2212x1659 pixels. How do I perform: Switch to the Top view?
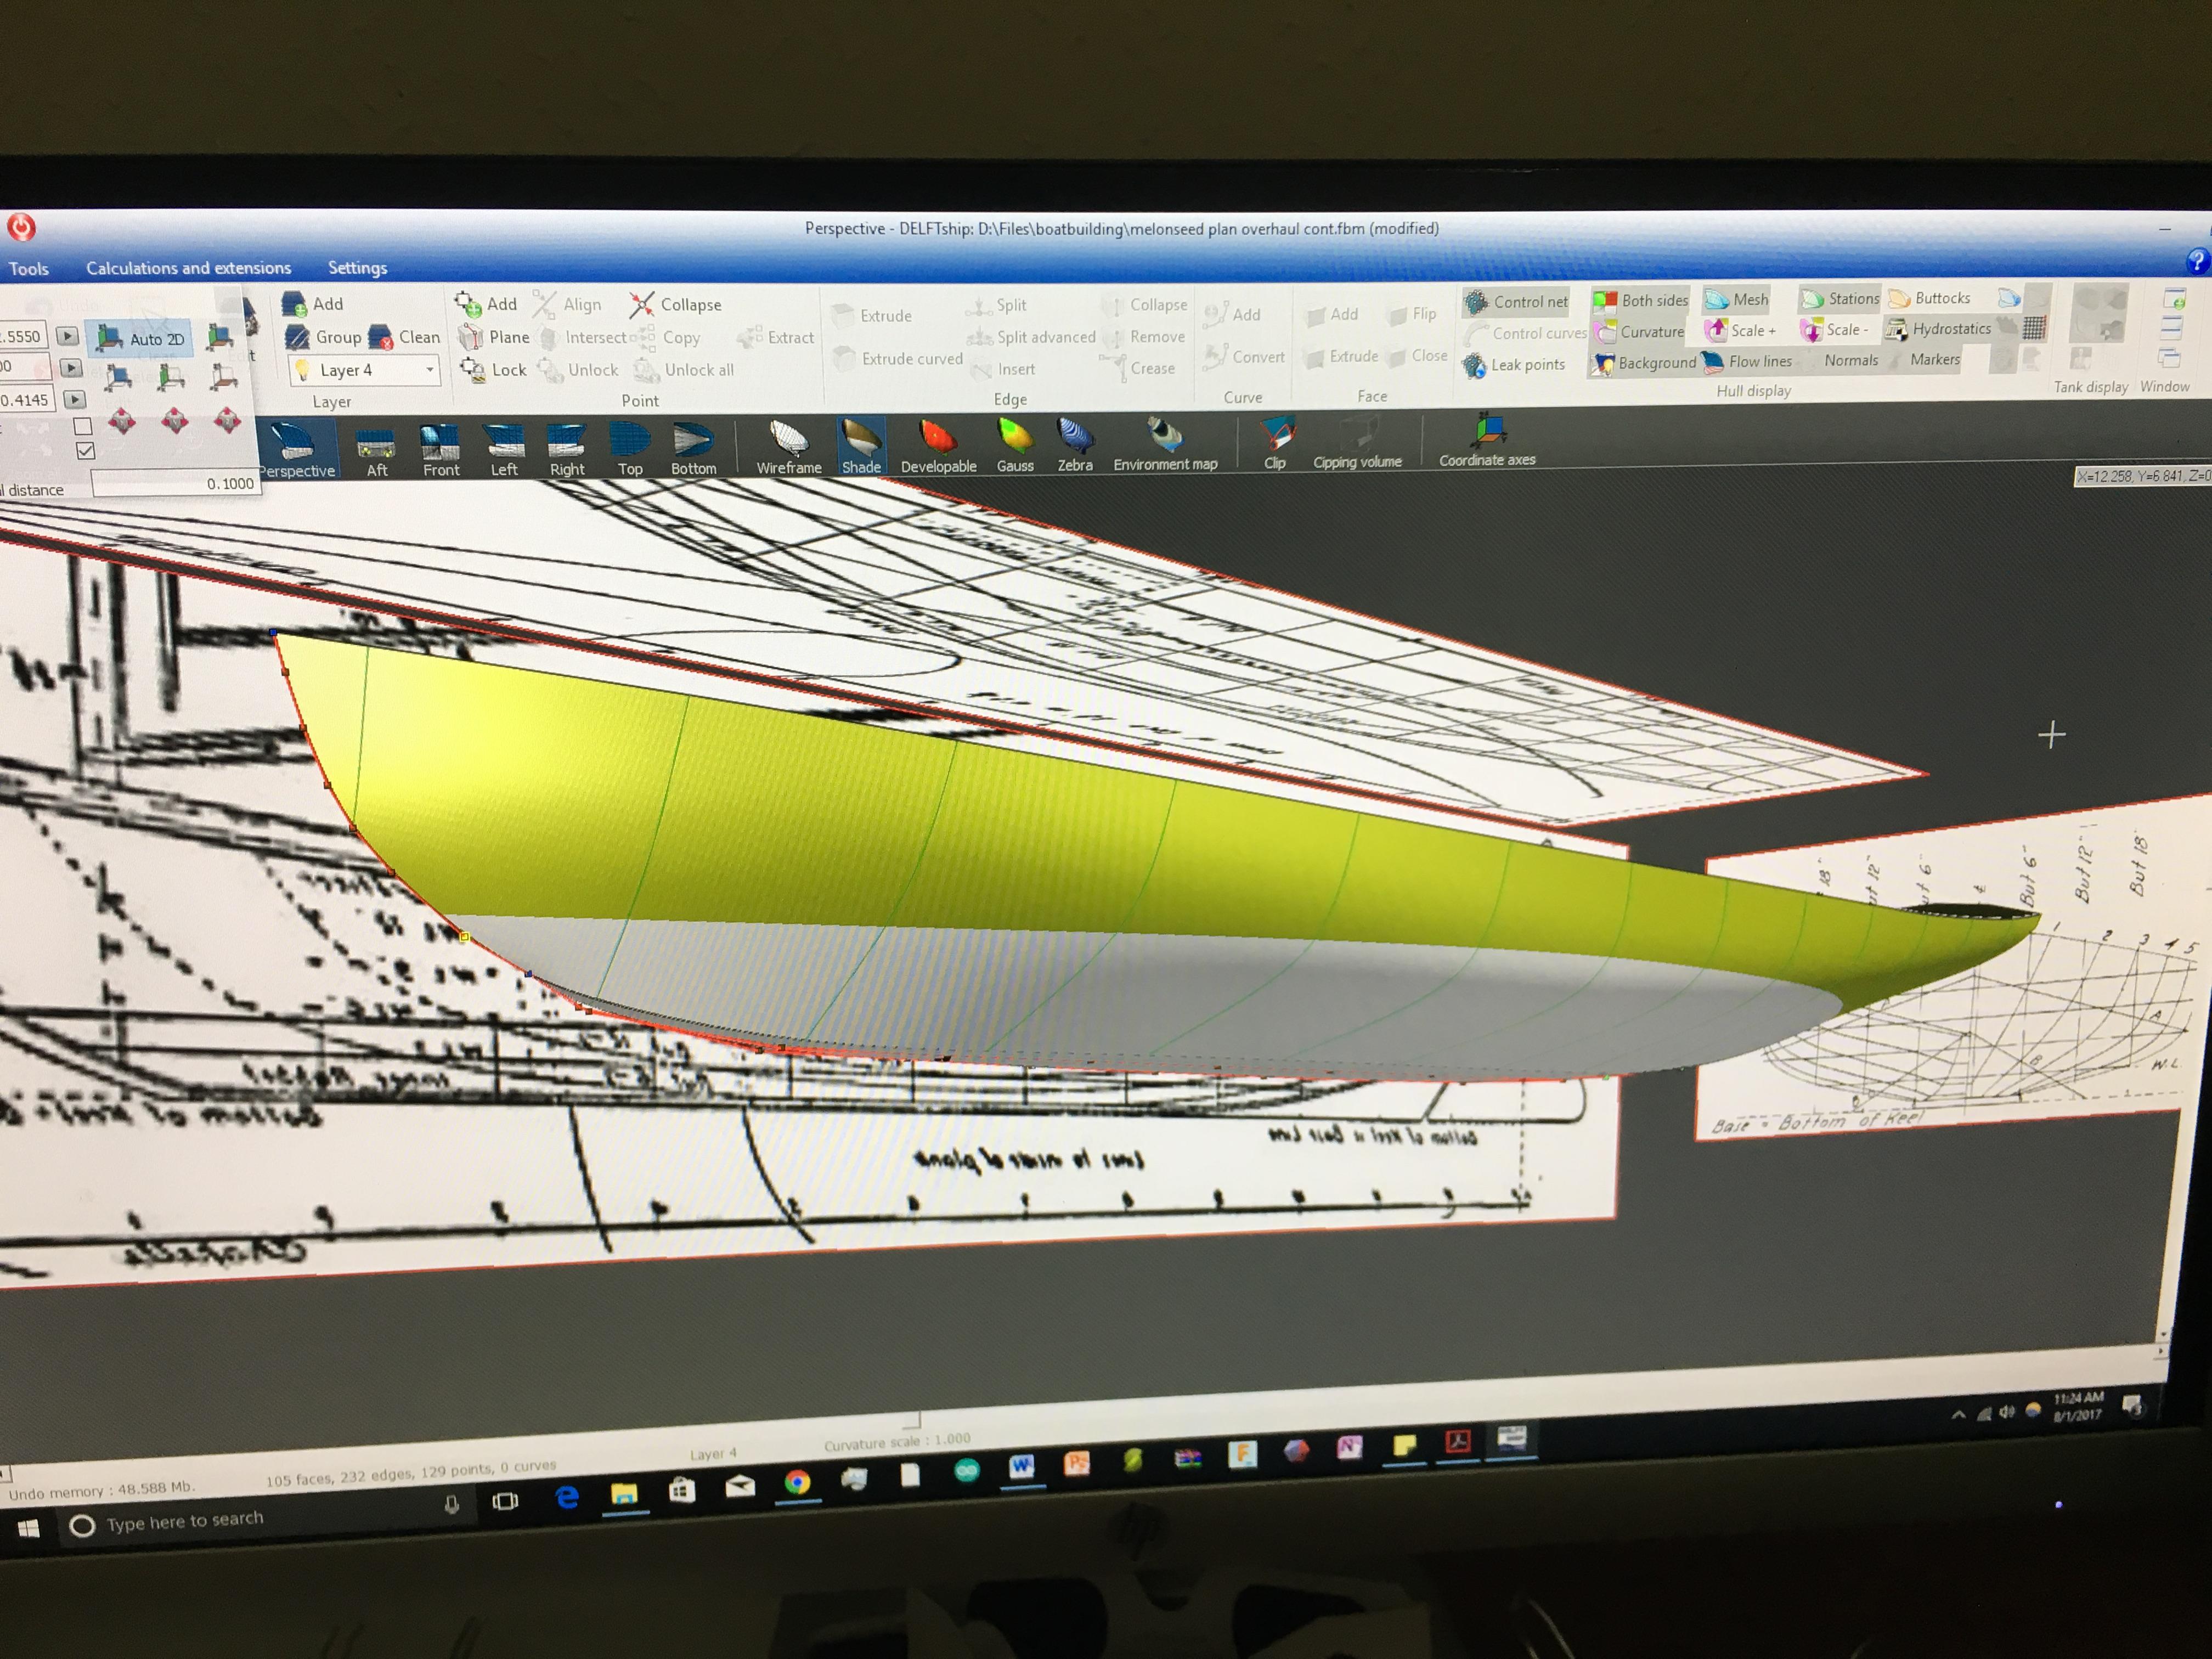pyautogui.click(x=630, y=449)
